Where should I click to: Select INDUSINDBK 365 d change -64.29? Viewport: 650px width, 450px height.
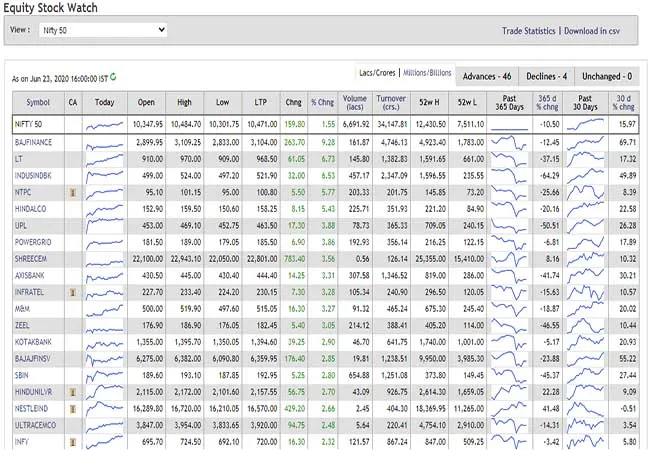tap(550, 175)
